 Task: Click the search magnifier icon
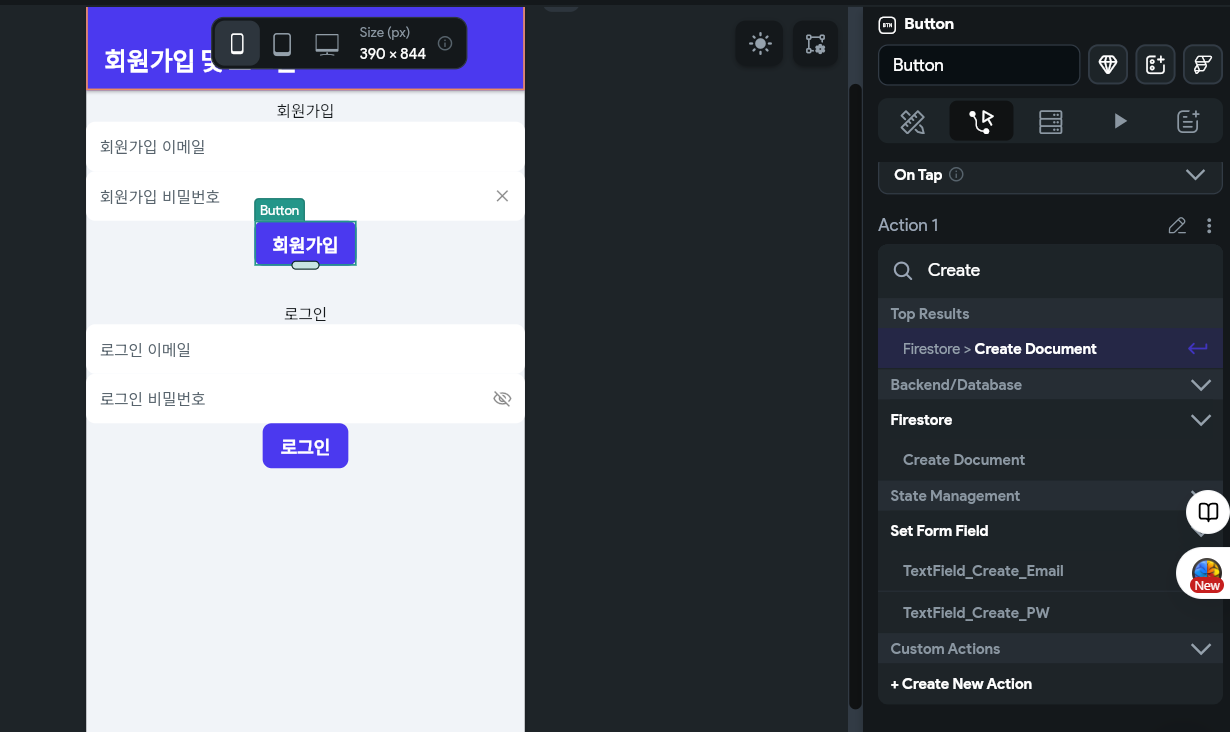(x=902, y=271)
